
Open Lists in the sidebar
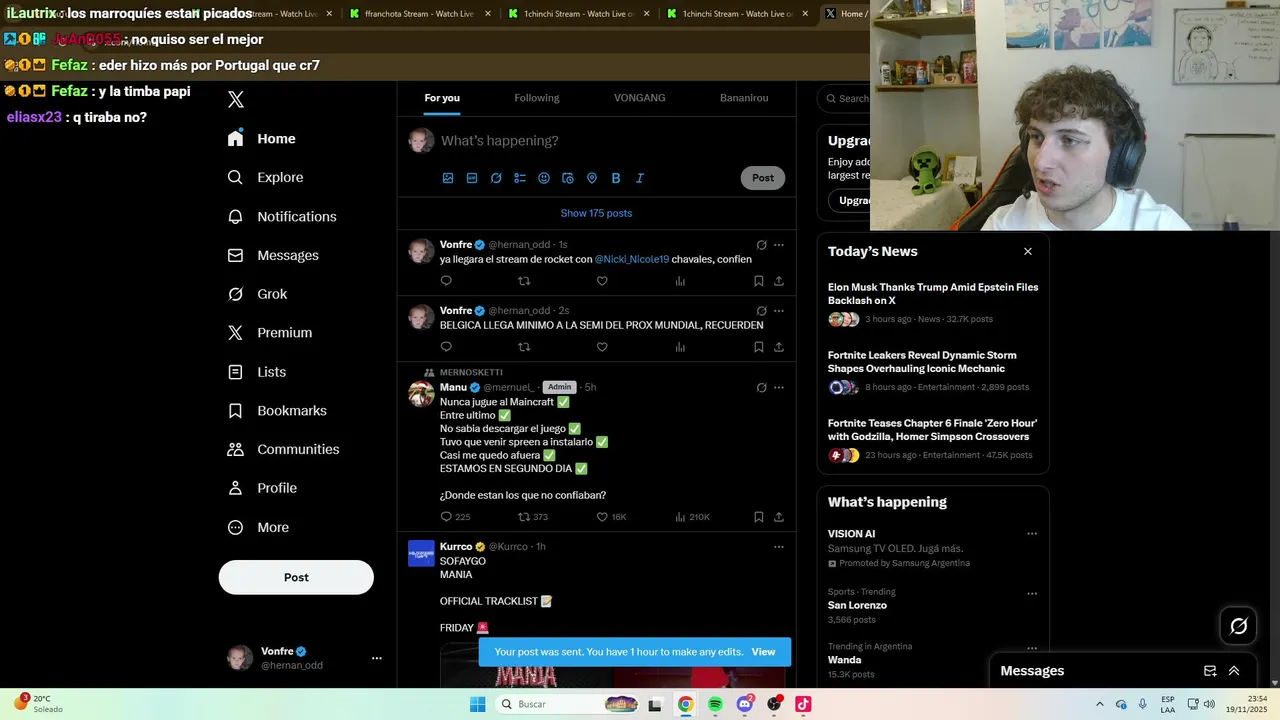[x=257, y=372]
